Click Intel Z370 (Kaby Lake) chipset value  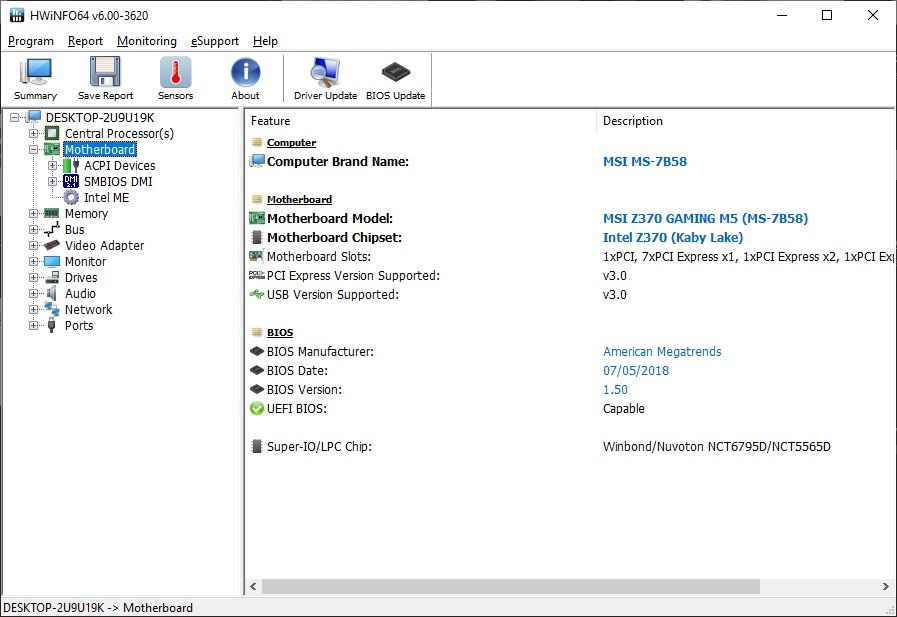pos(673,237)
